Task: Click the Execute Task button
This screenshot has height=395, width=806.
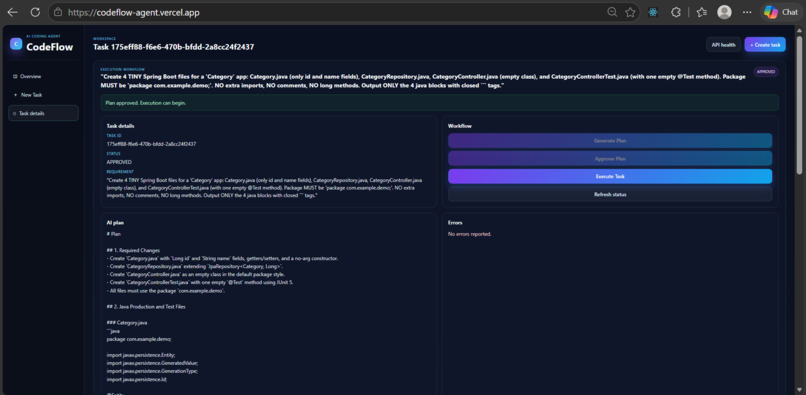Action: coord(610,176)
